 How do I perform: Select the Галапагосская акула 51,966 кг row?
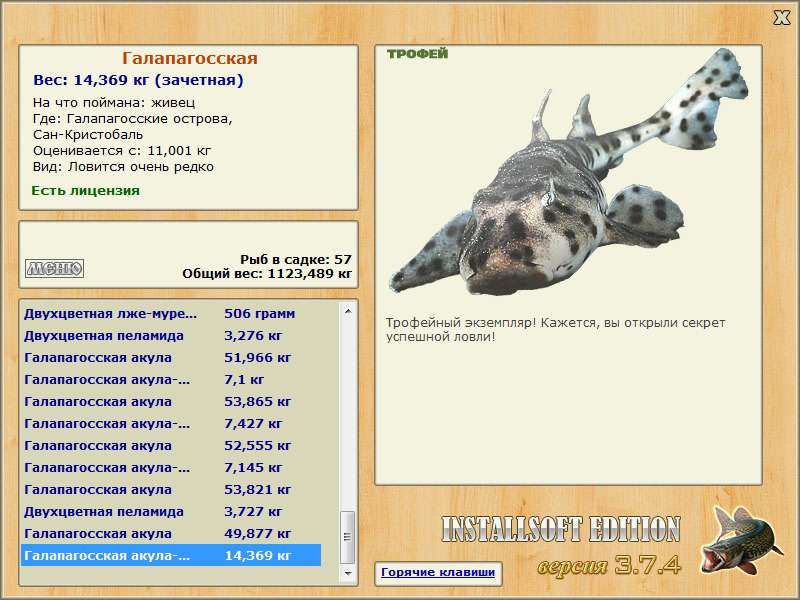tap(171, 358)
